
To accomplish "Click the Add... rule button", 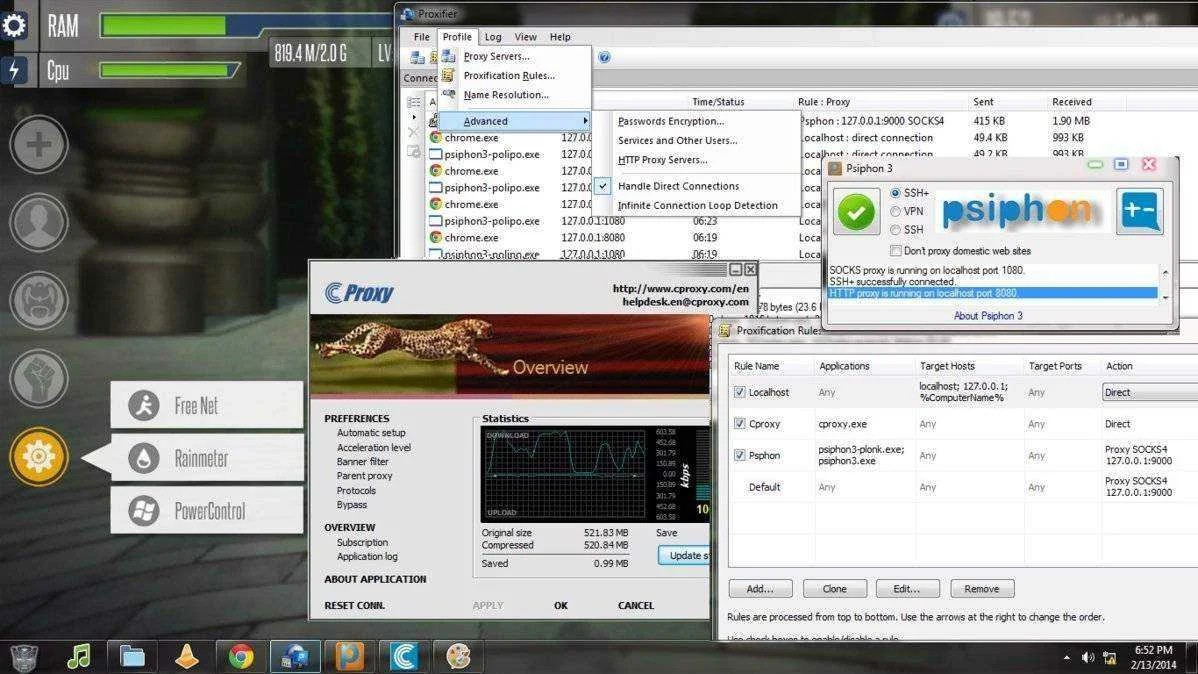I will 759,588.
